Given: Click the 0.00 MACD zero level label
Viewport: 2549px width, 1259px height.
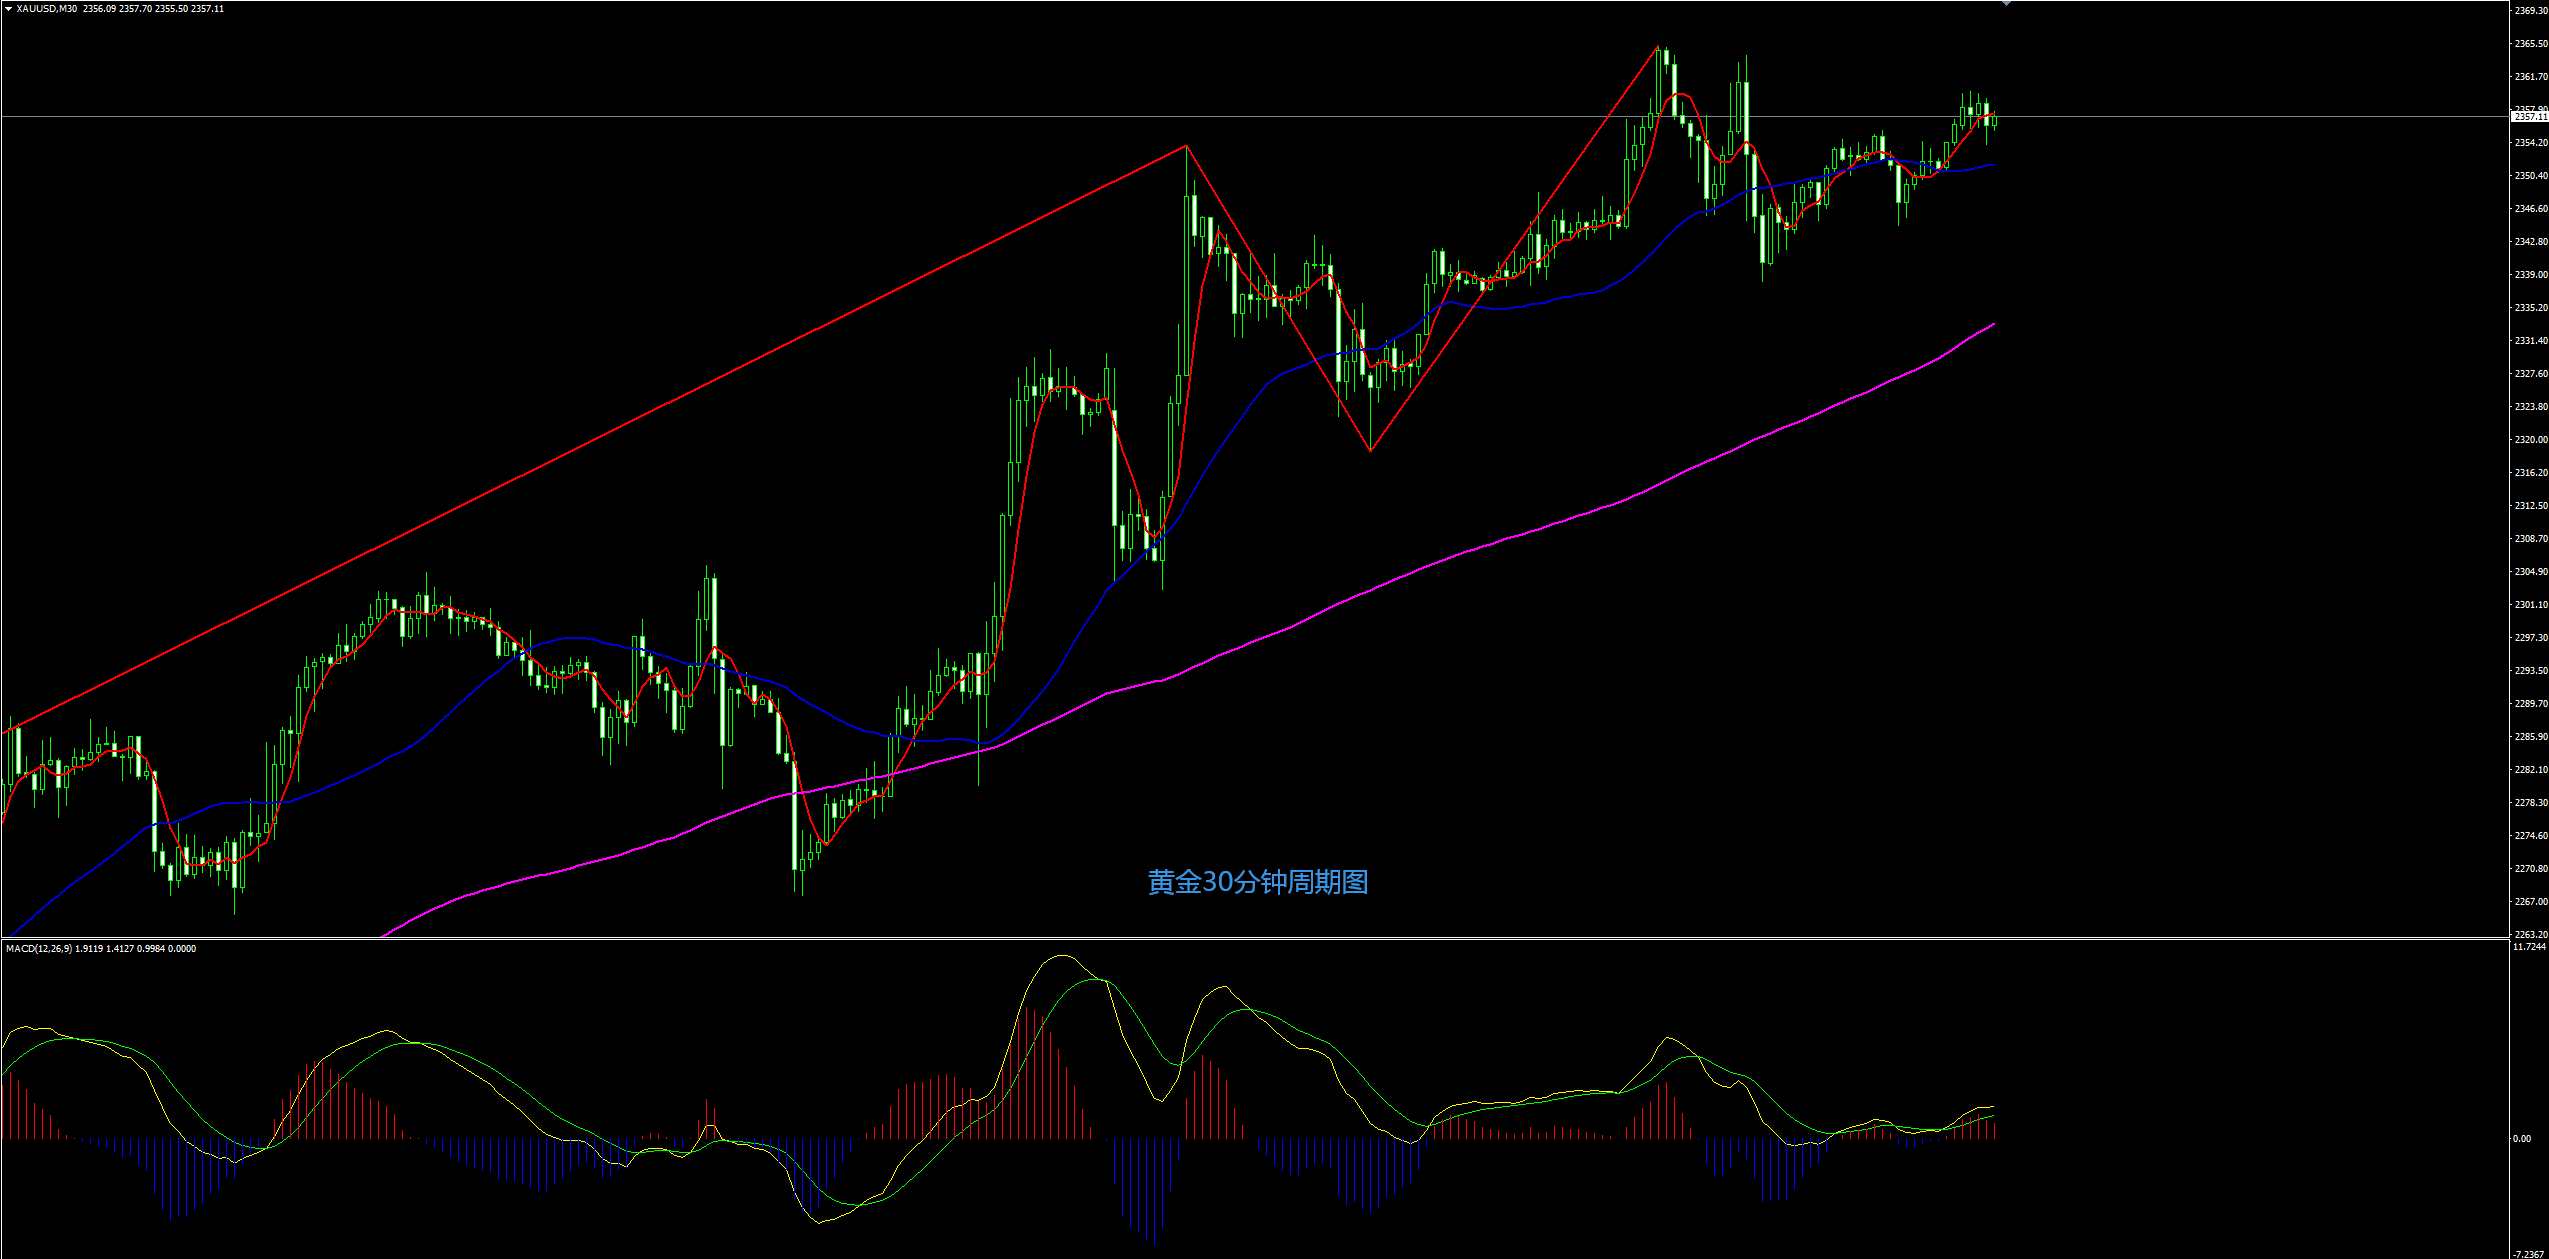Looking at the screenshot, I should (2522, 1139).
